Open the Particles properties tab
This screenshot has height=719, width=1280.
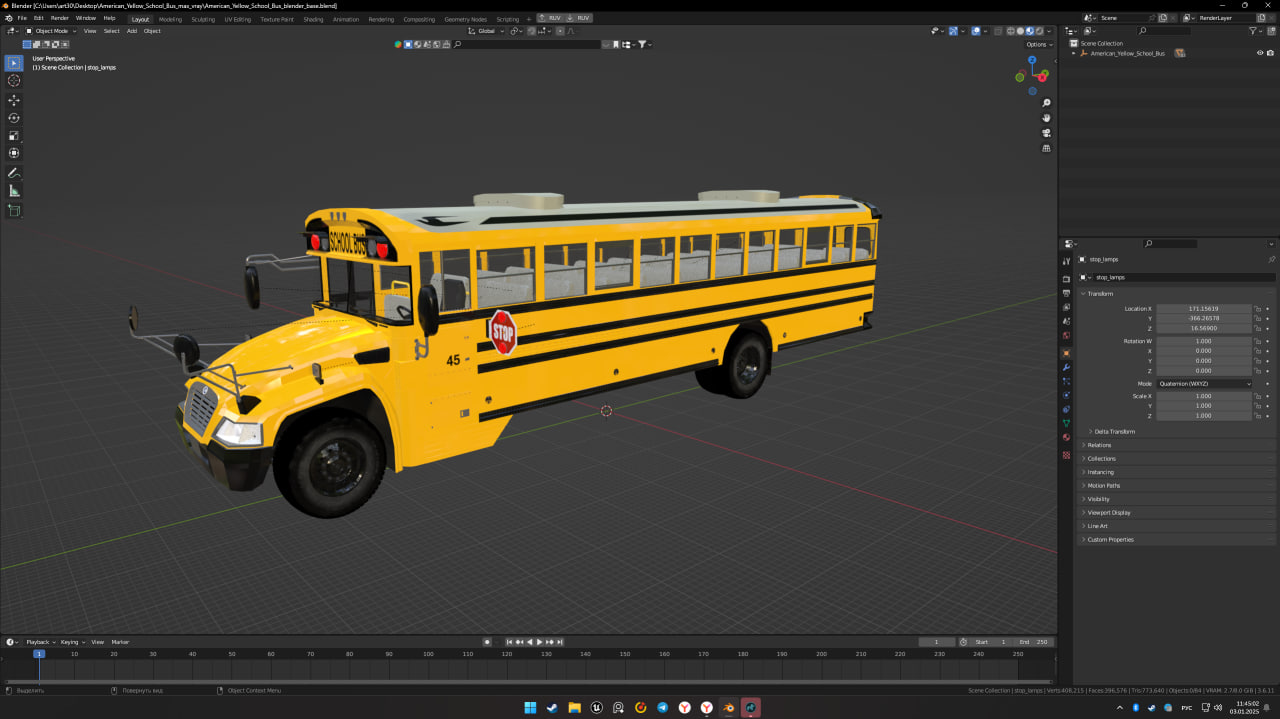click(x=1066, y=381)
